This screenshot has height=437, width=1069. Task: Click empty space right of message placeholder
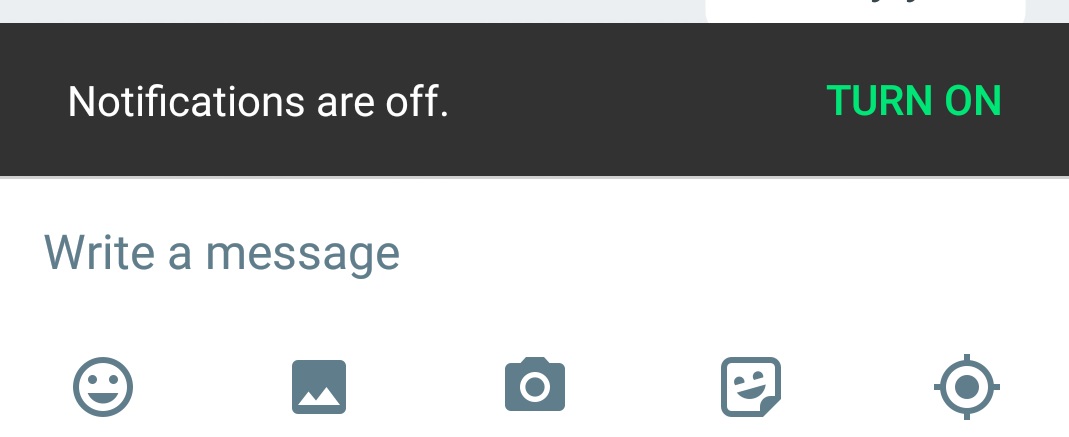point(729,253)
